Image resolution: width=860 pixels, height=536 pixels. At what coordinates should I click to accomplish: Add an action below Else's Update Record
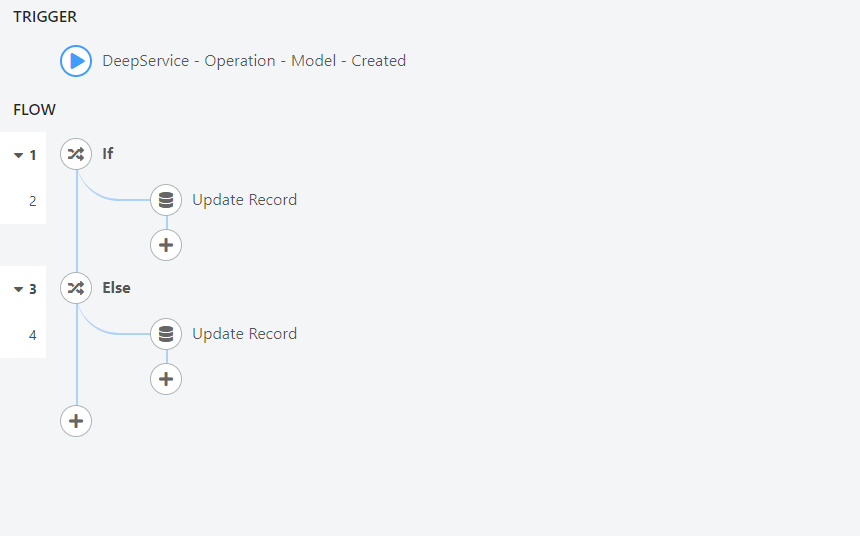click(x=166, y=379)
